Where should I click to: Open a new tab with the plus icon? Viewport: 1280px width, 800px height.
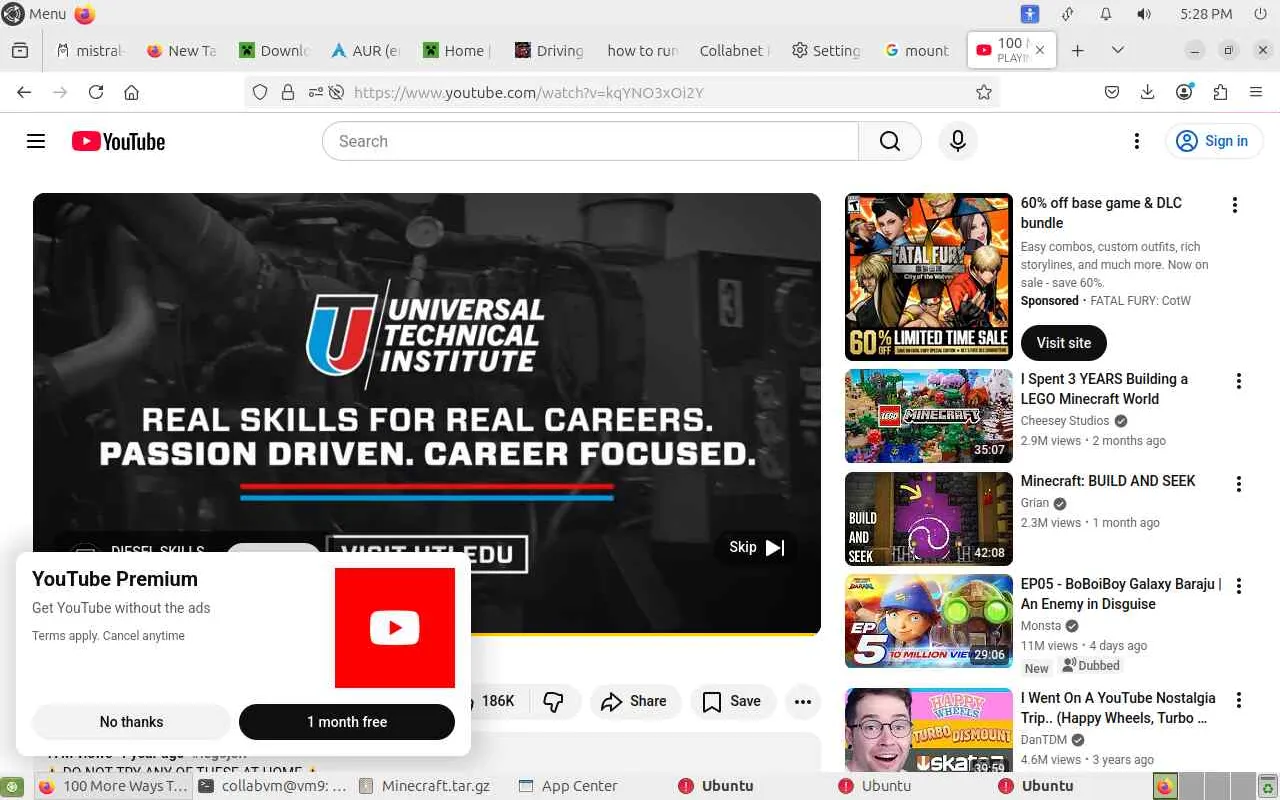(1077, 50)
